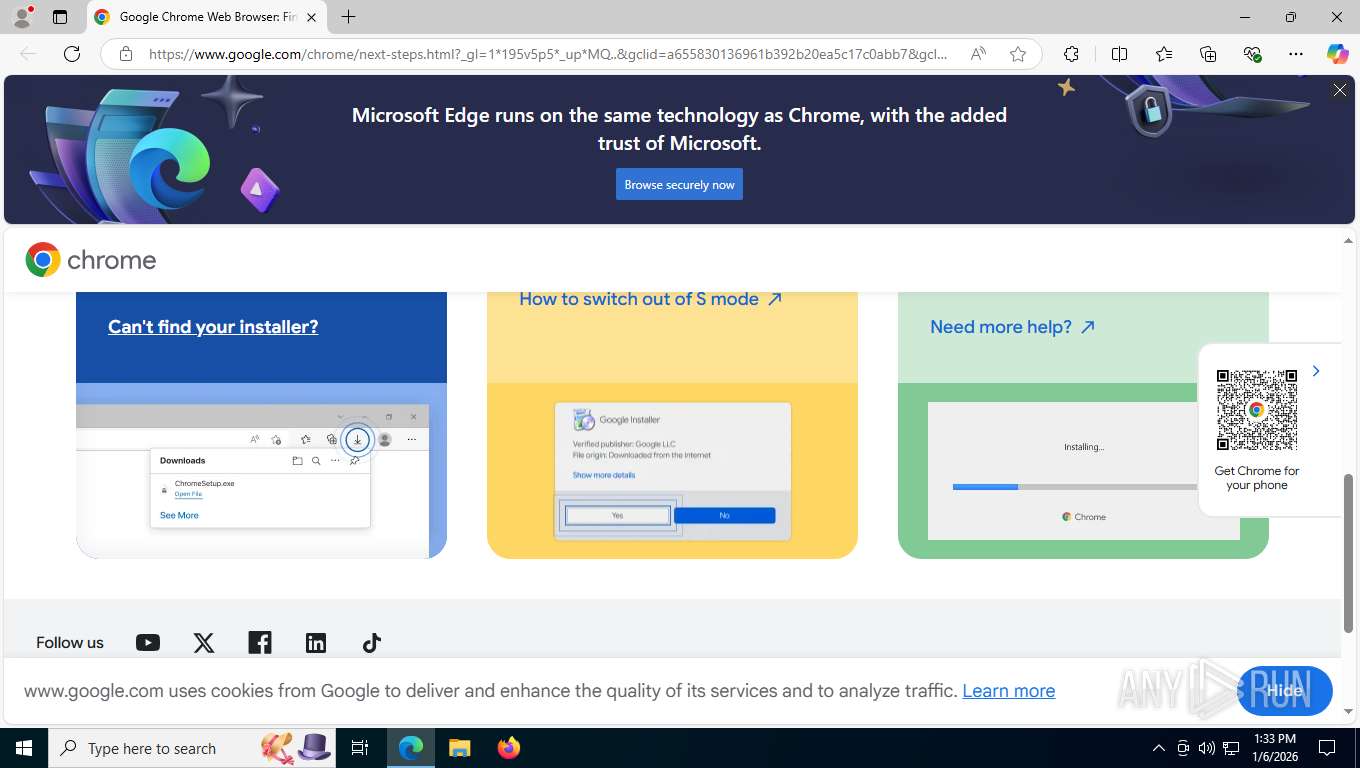
Task: Open Can't find your installer link
Action: point(213,327)
